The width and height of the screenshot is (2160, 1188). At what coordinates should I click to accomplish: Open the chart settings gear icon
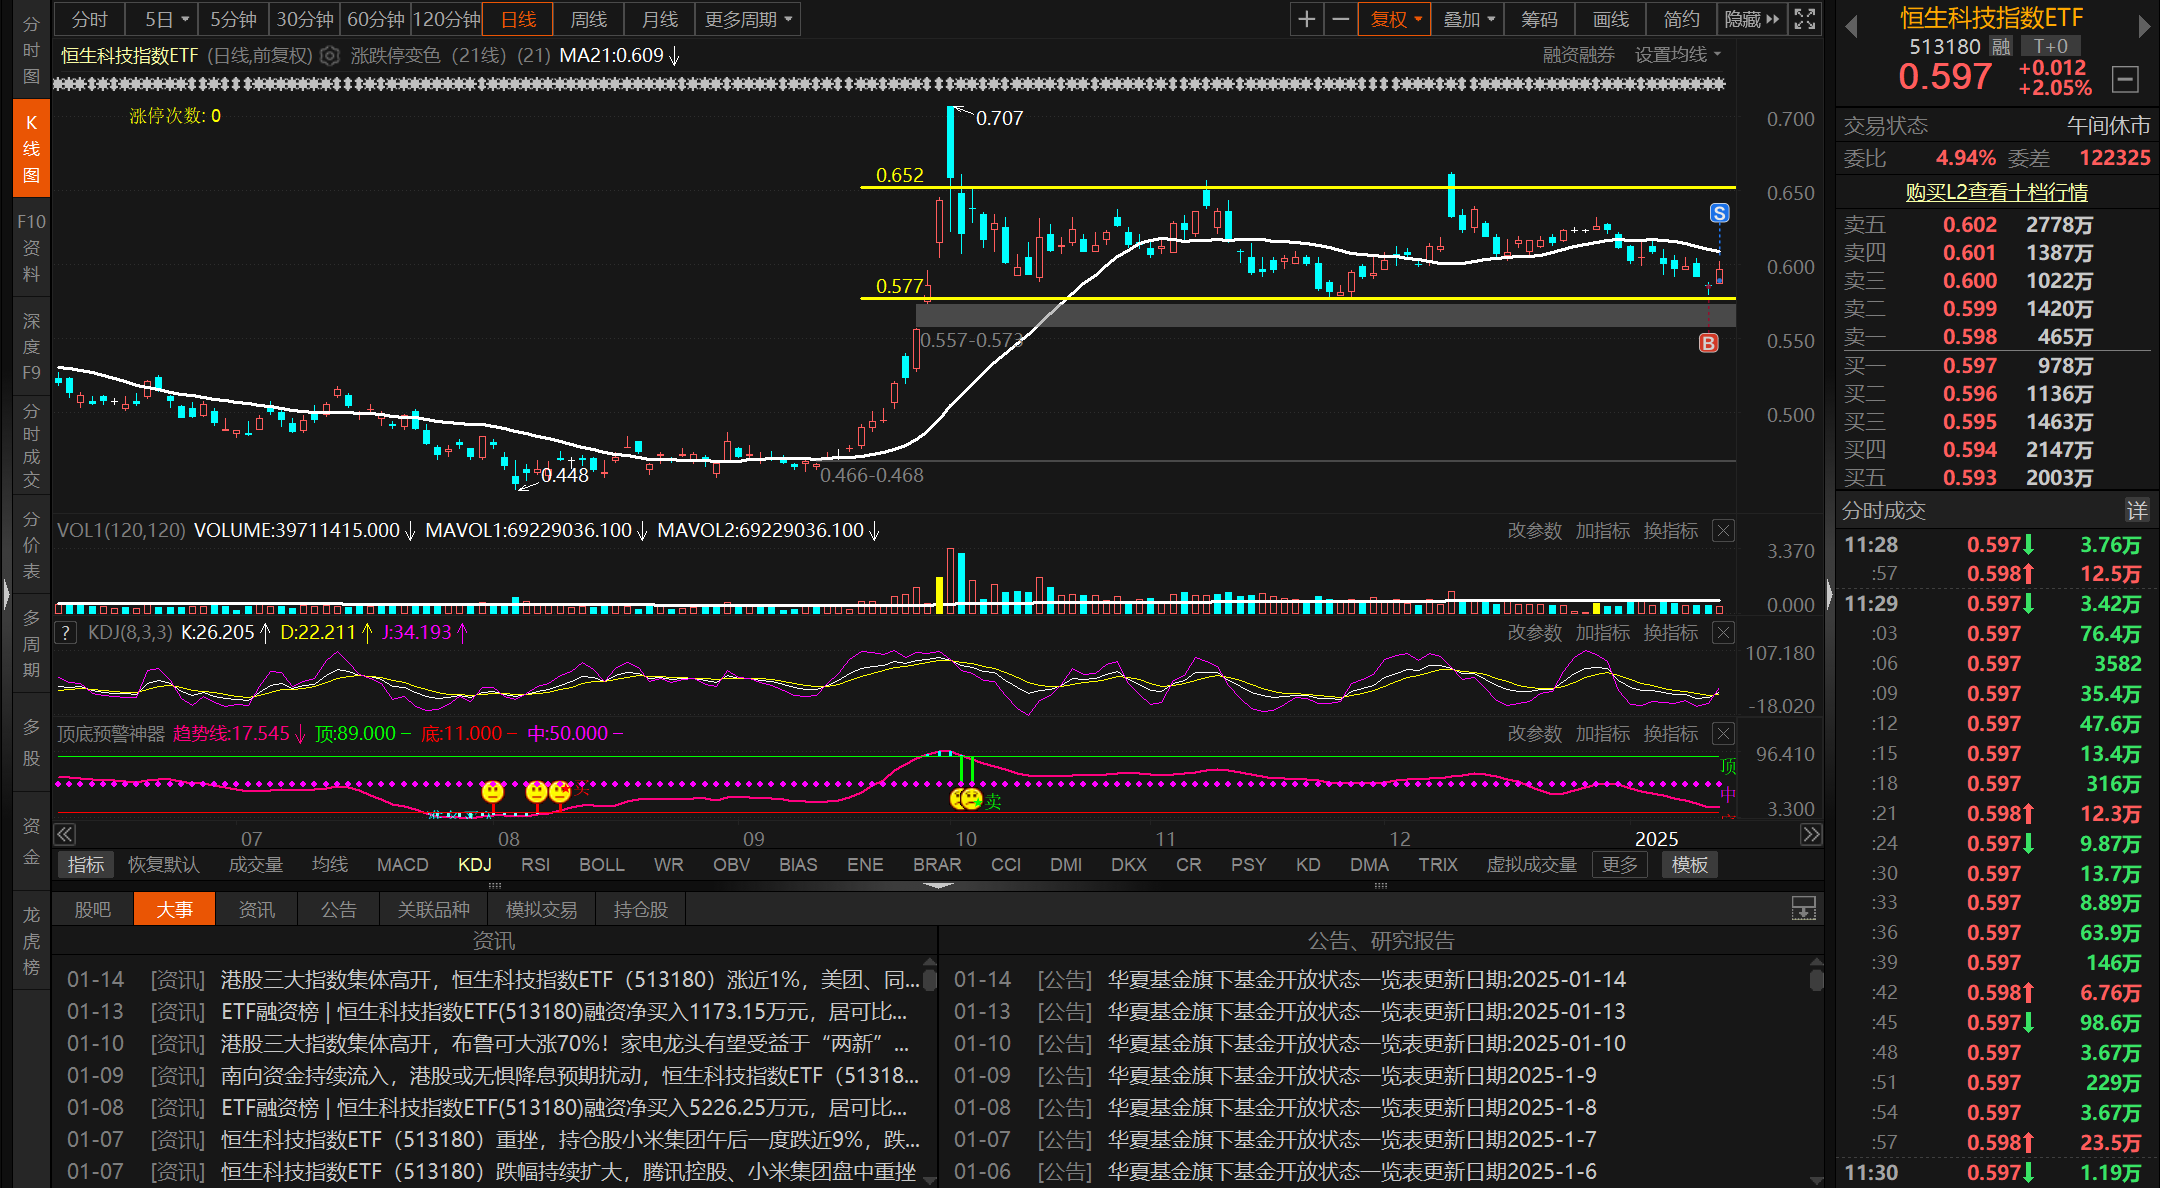tap(330, 56)
